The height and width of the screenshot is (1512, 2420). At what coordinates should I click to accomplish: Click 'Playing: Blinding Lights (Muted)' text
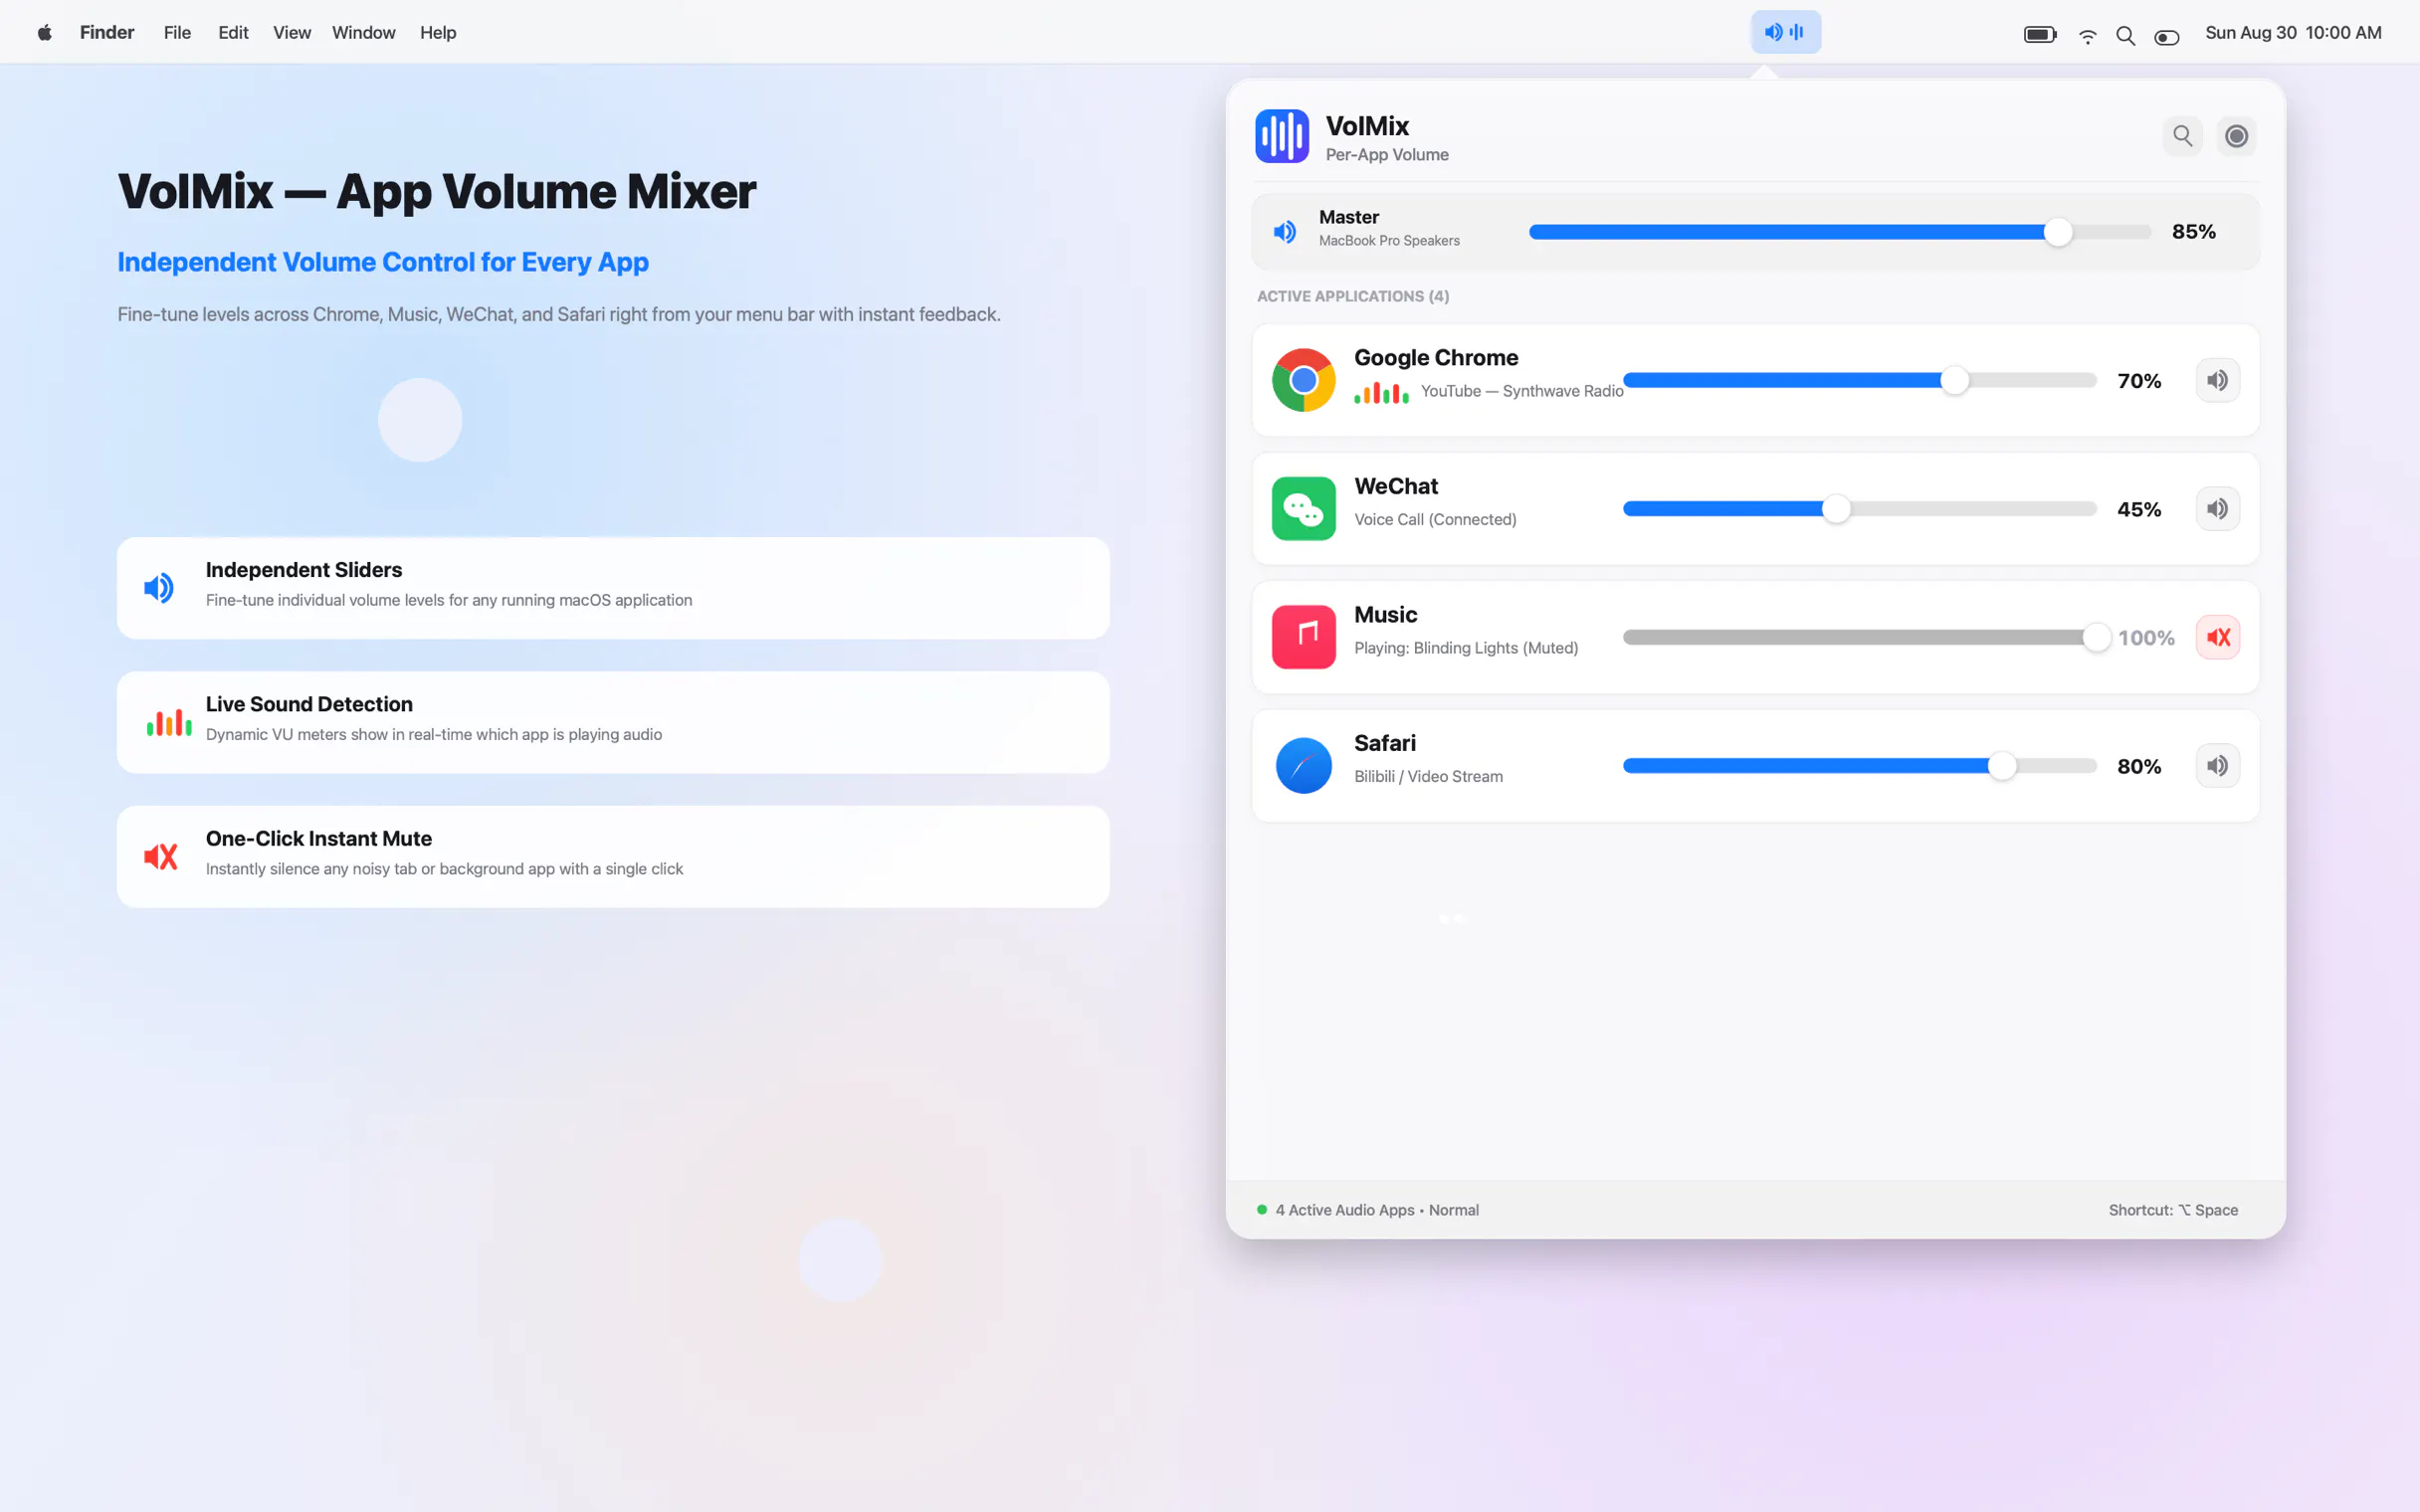(1466, 648)
